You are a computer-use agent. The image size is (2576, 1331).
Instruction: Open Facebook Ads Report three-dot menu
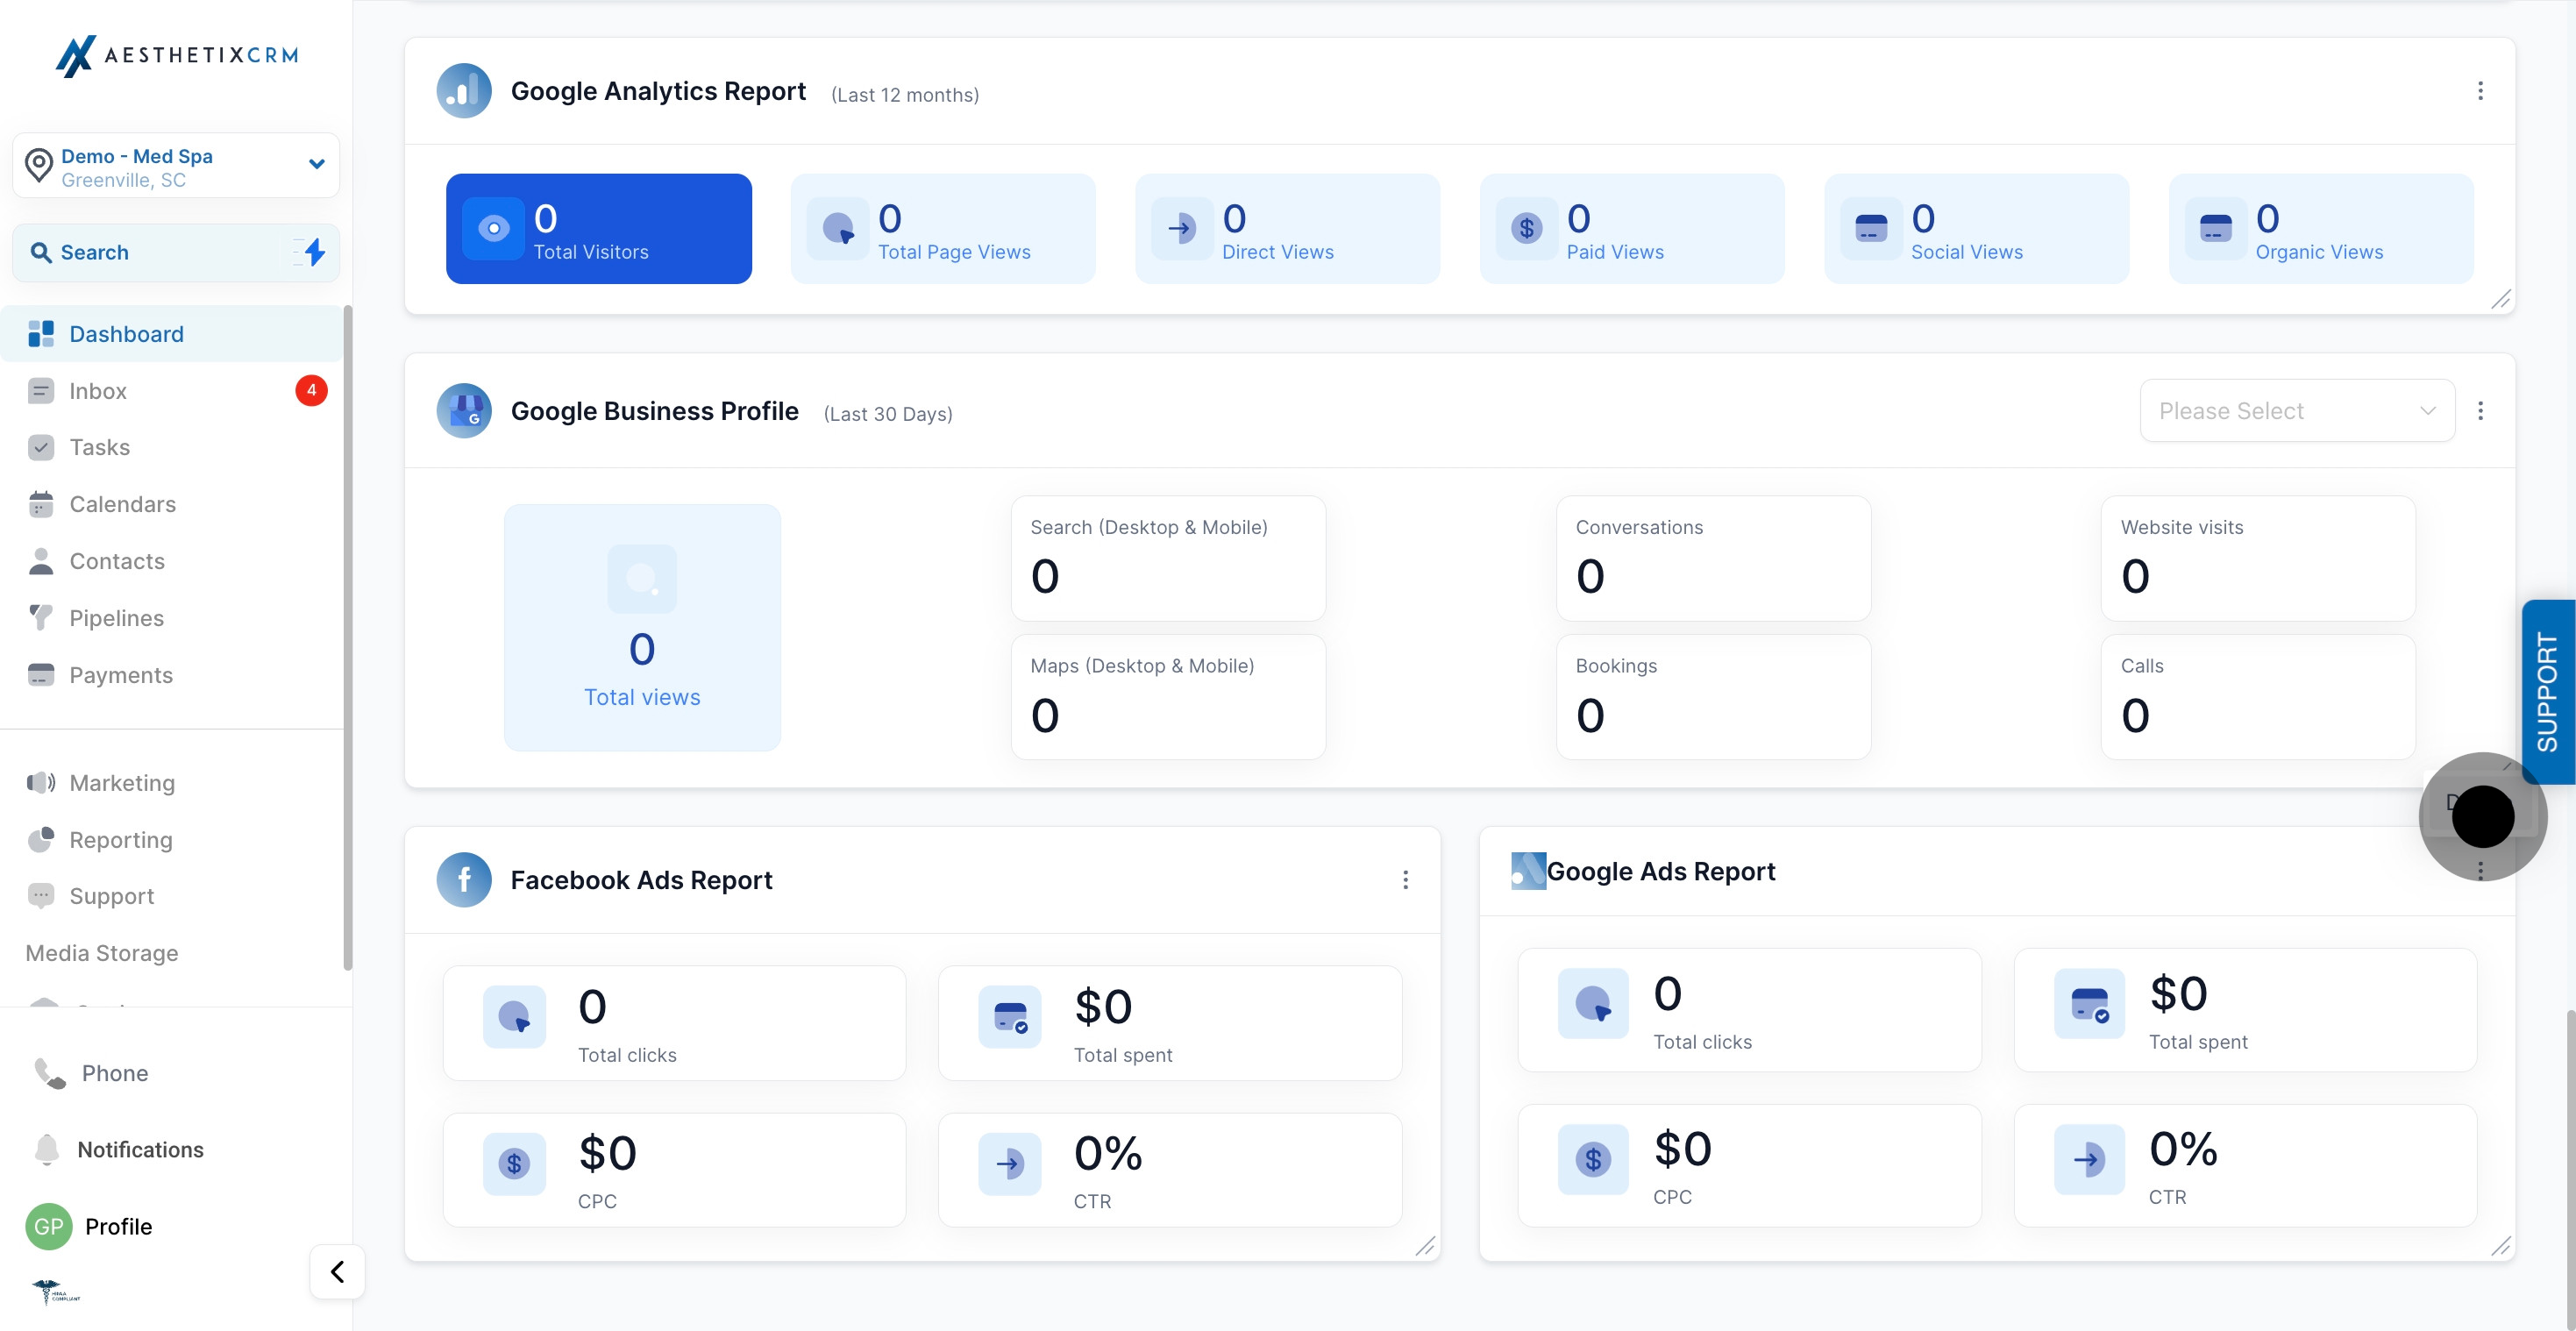(x=1405, y=880)
